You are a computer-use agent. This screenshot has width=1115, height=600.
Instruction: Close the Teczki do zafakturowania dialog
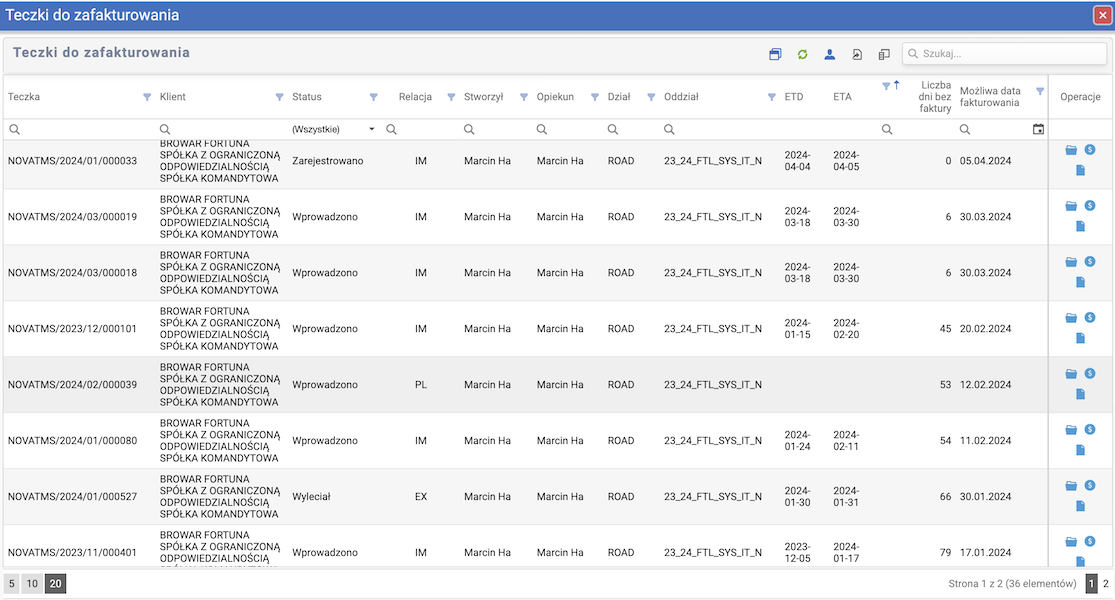(x=1102, y=15)
